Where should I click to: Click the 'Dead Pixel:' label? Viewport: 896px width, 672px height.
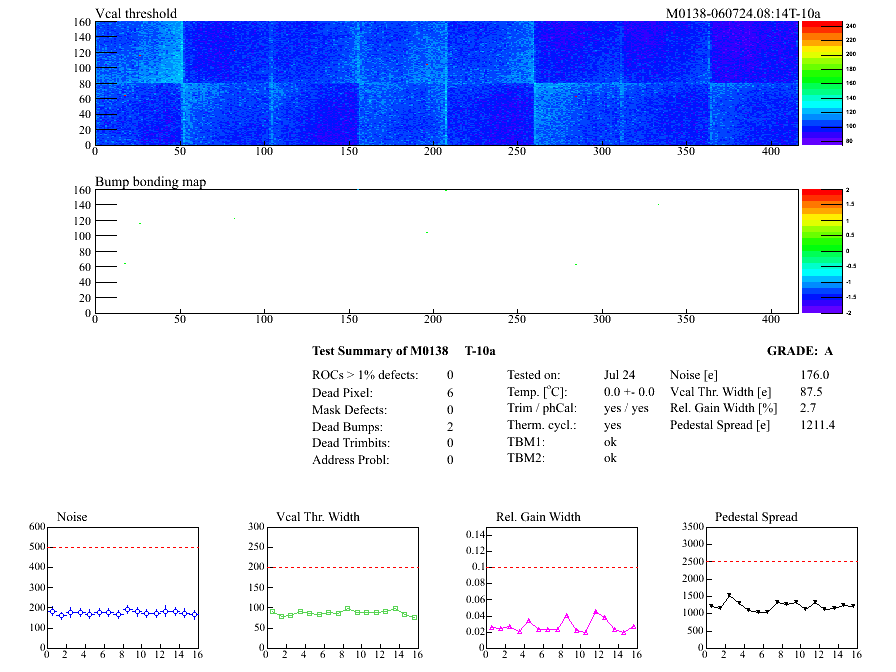342,393
